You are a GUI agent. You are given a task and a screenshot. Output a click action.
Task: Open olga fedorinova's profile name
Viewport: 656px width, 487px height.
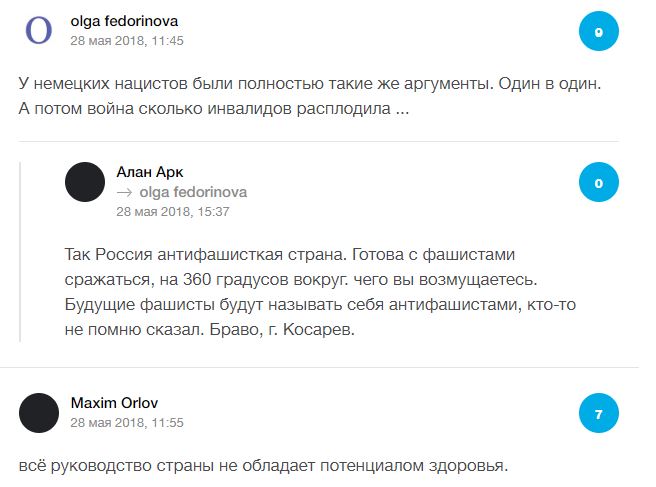124,21
